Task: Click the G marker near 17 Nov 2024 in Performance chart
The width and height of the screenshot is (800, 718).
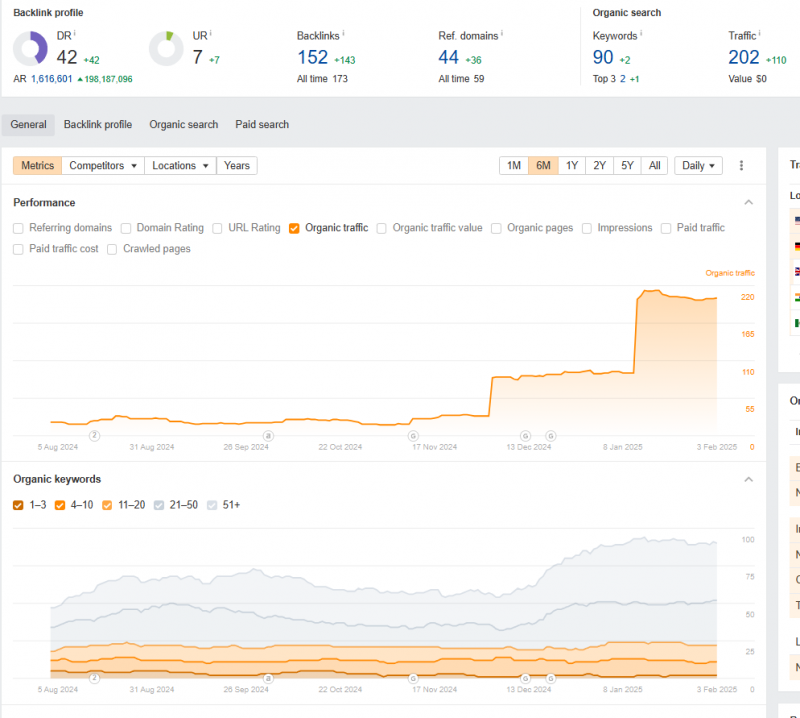Action: click(412, 436)
